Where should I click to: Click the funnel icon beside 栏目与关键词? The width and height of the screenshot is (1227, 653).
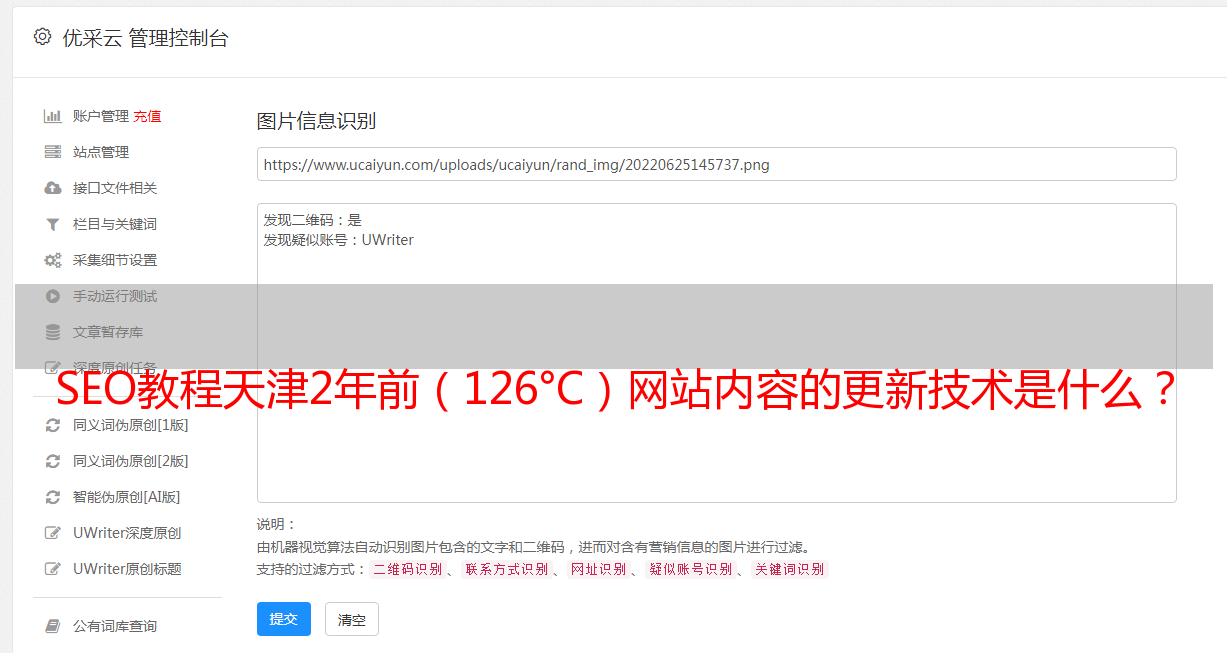[53, 224]
